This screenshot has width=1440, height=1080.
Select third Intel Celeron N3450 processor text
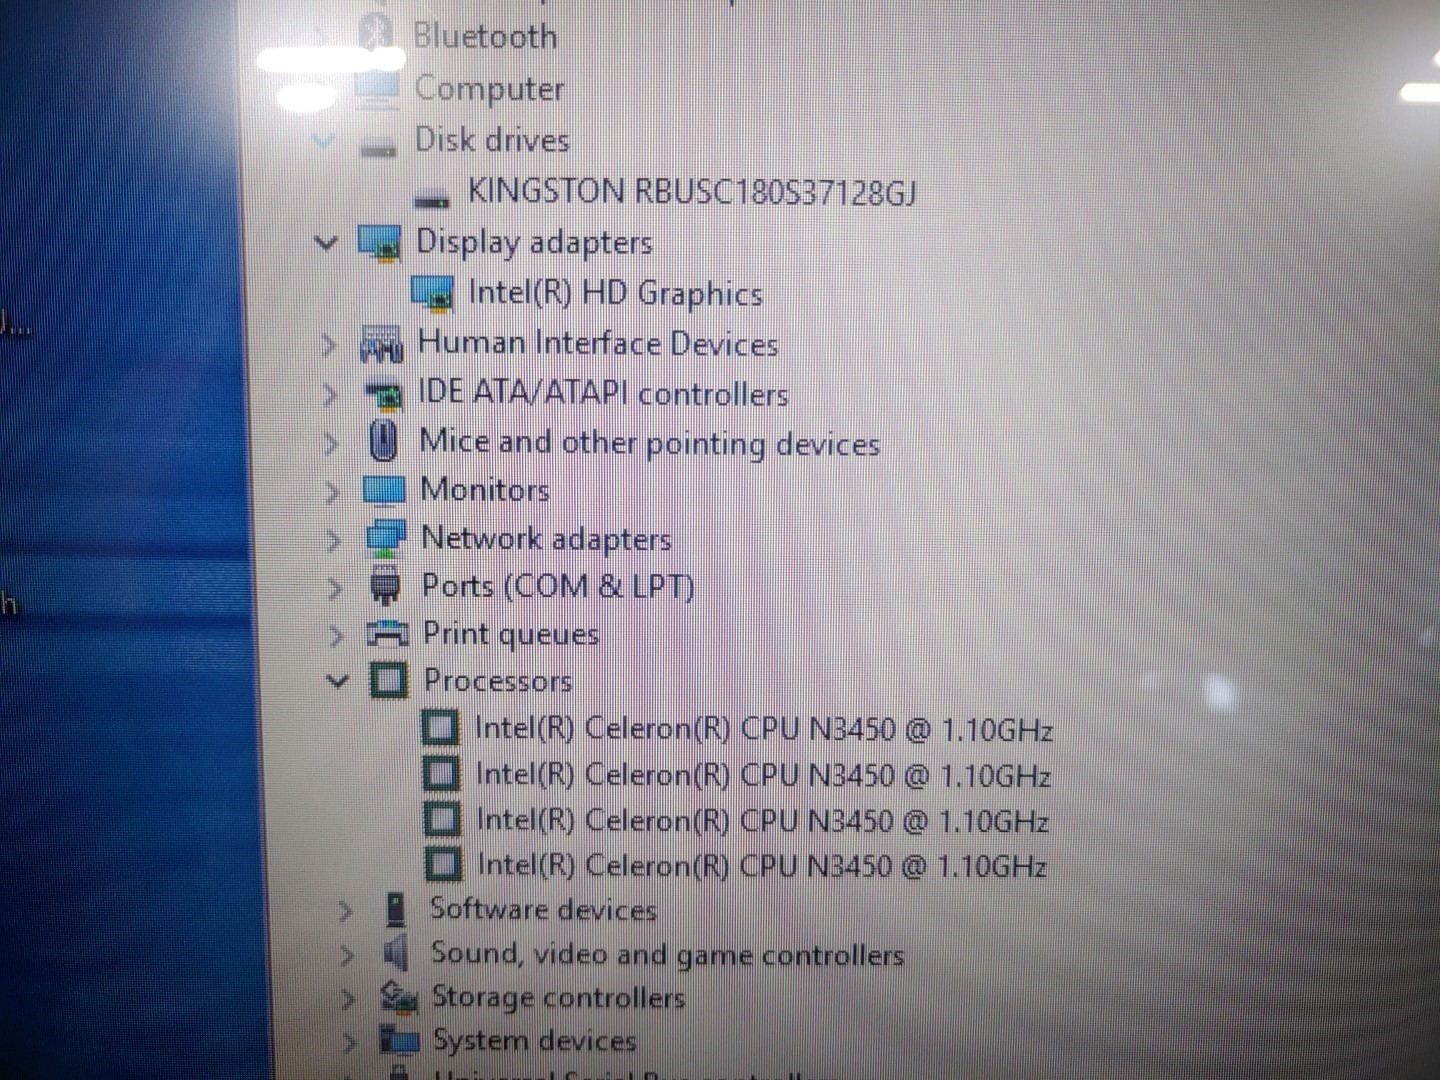(763, 821)
